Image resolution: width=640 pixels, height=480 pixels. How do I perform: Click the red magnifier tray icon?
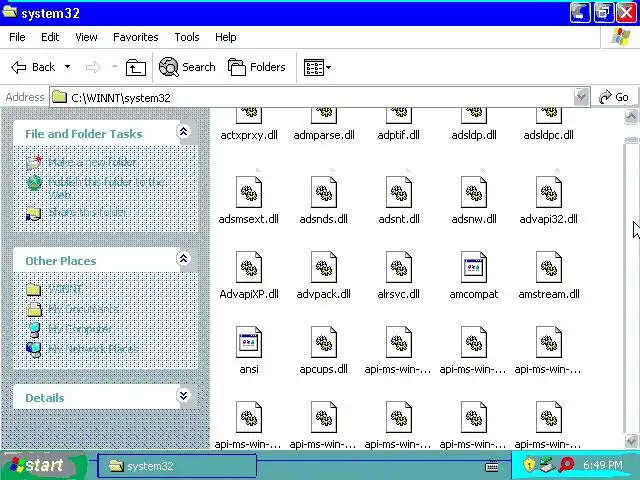567,464
